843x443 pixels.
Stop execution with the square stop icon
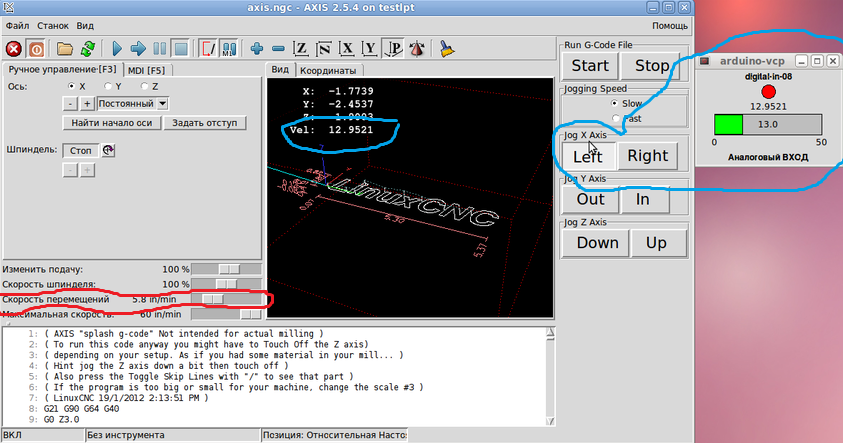tap(181, 49)
